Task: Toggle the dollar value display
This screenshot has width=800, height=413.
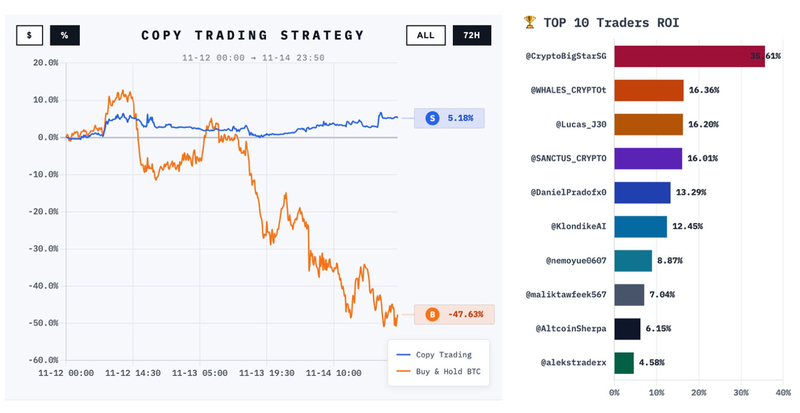Action: pos(28,36)
